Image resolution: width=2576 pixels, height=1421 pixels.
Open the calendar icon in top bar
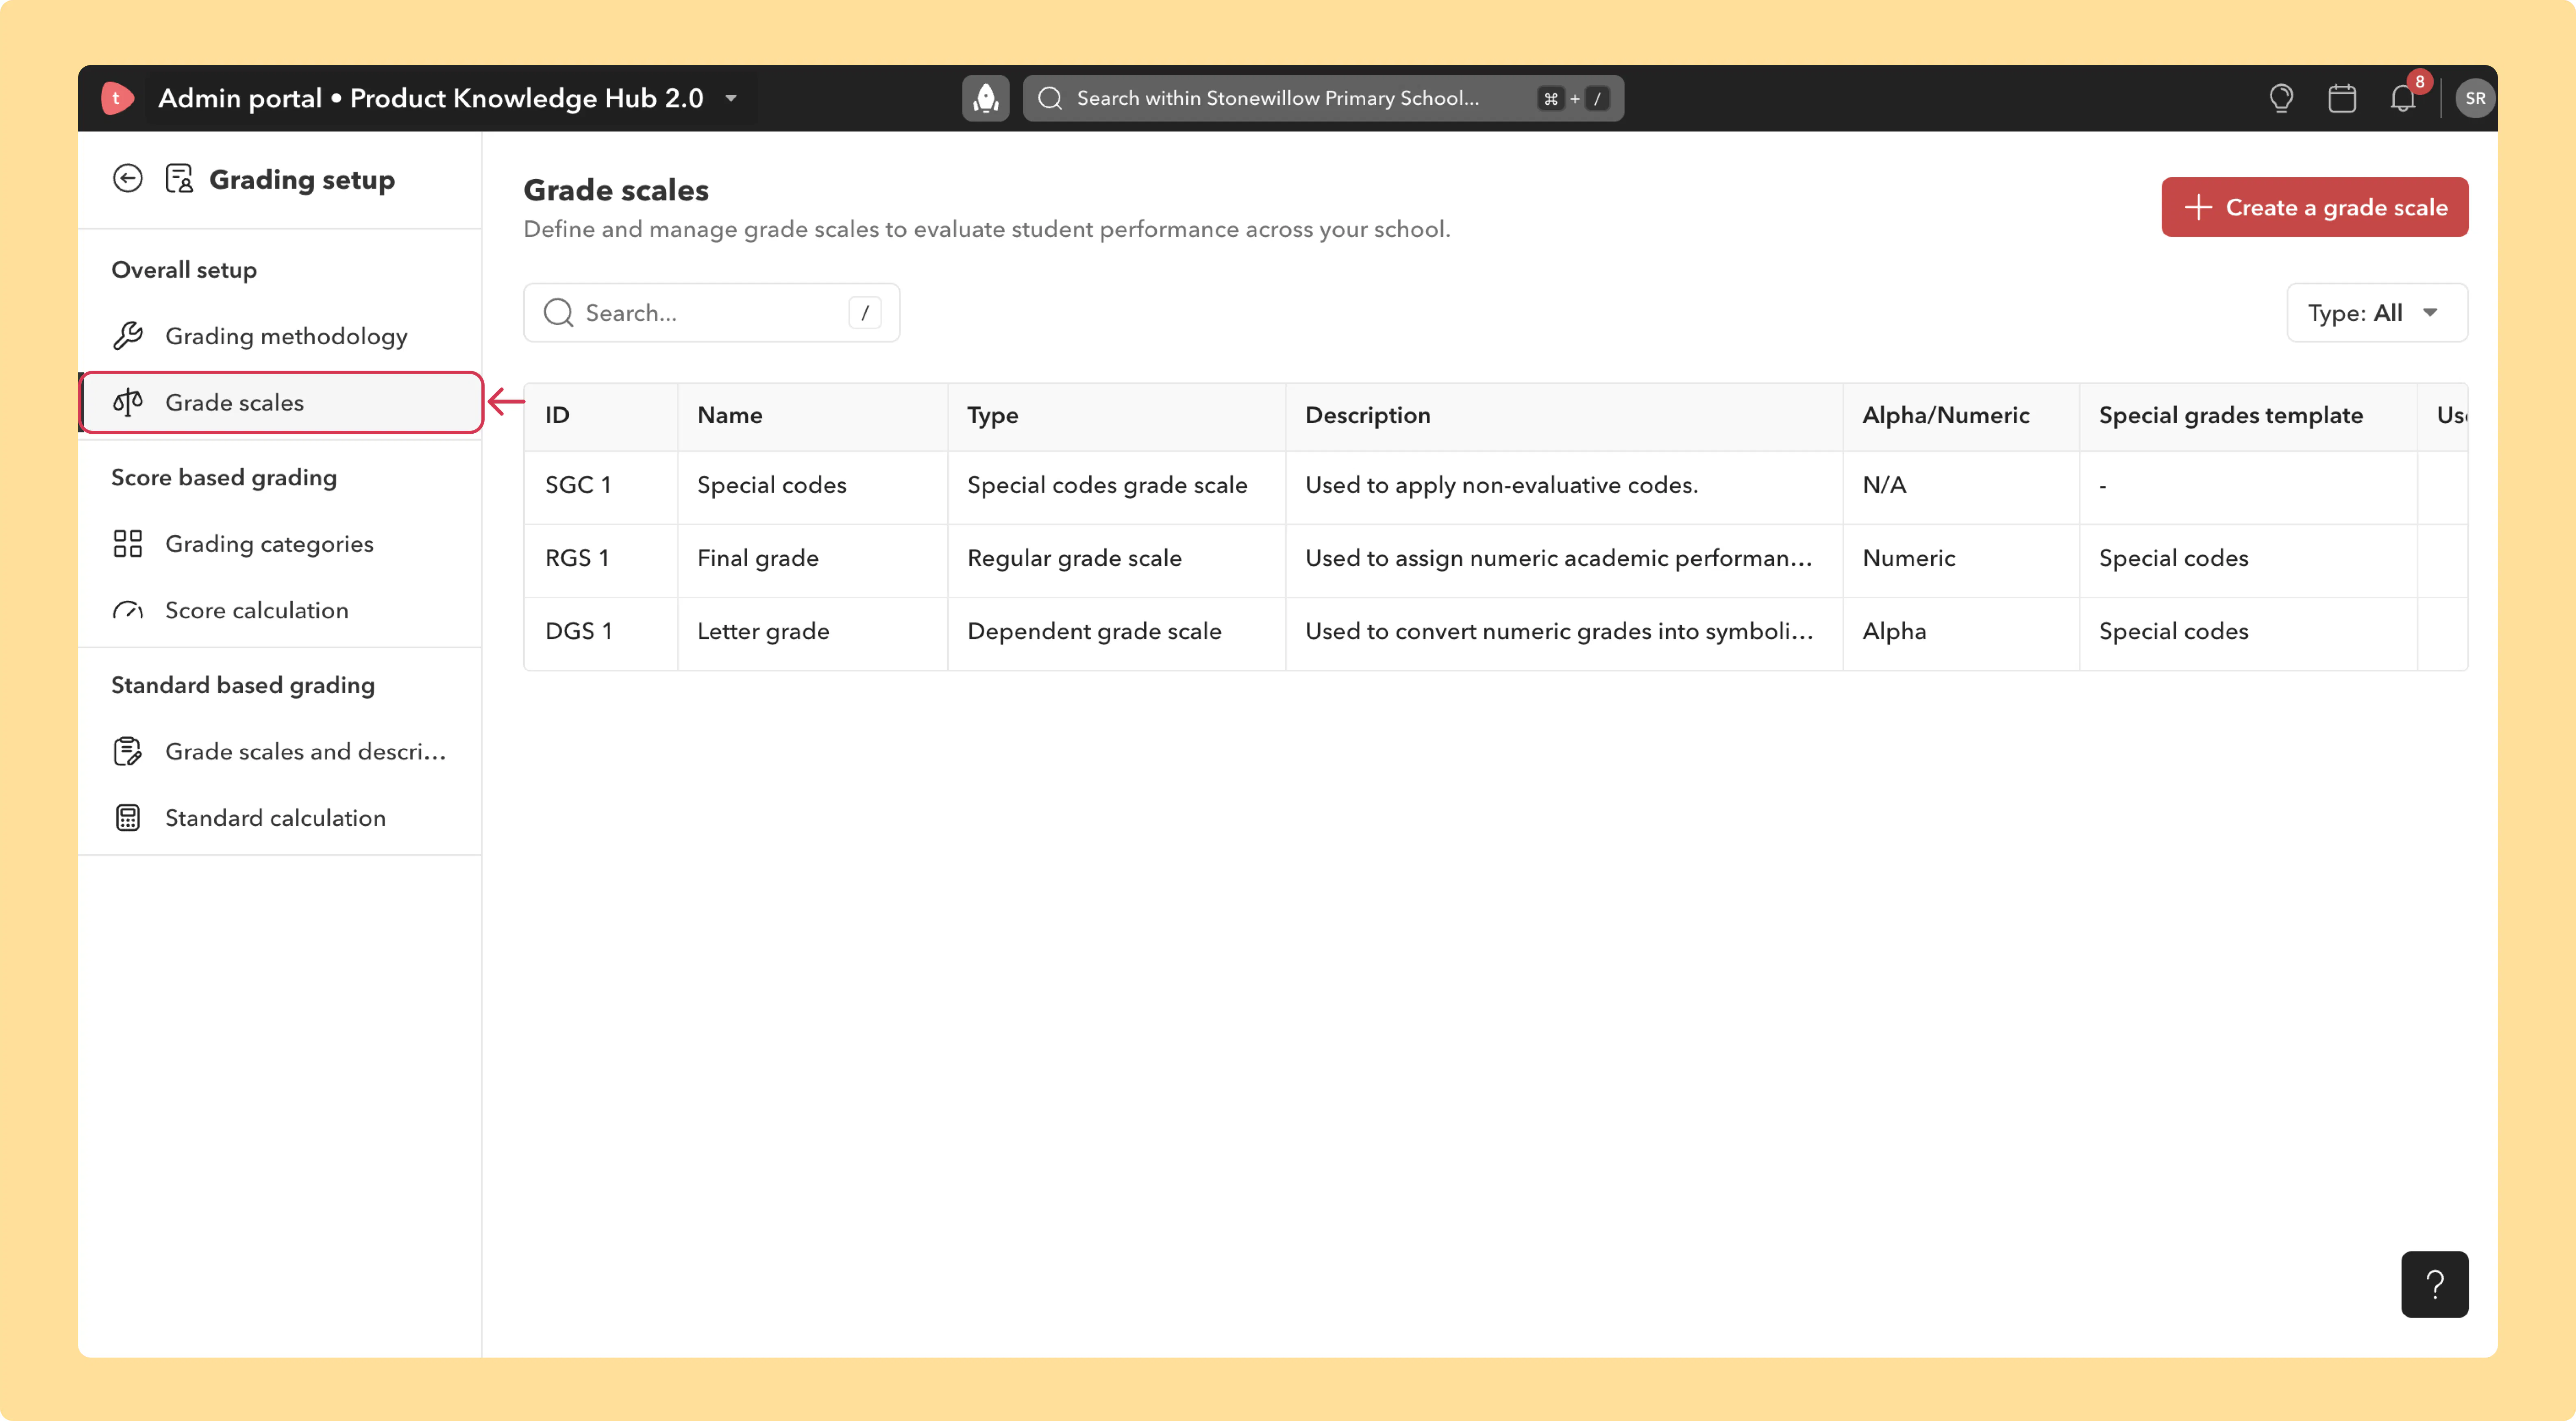2342,98
